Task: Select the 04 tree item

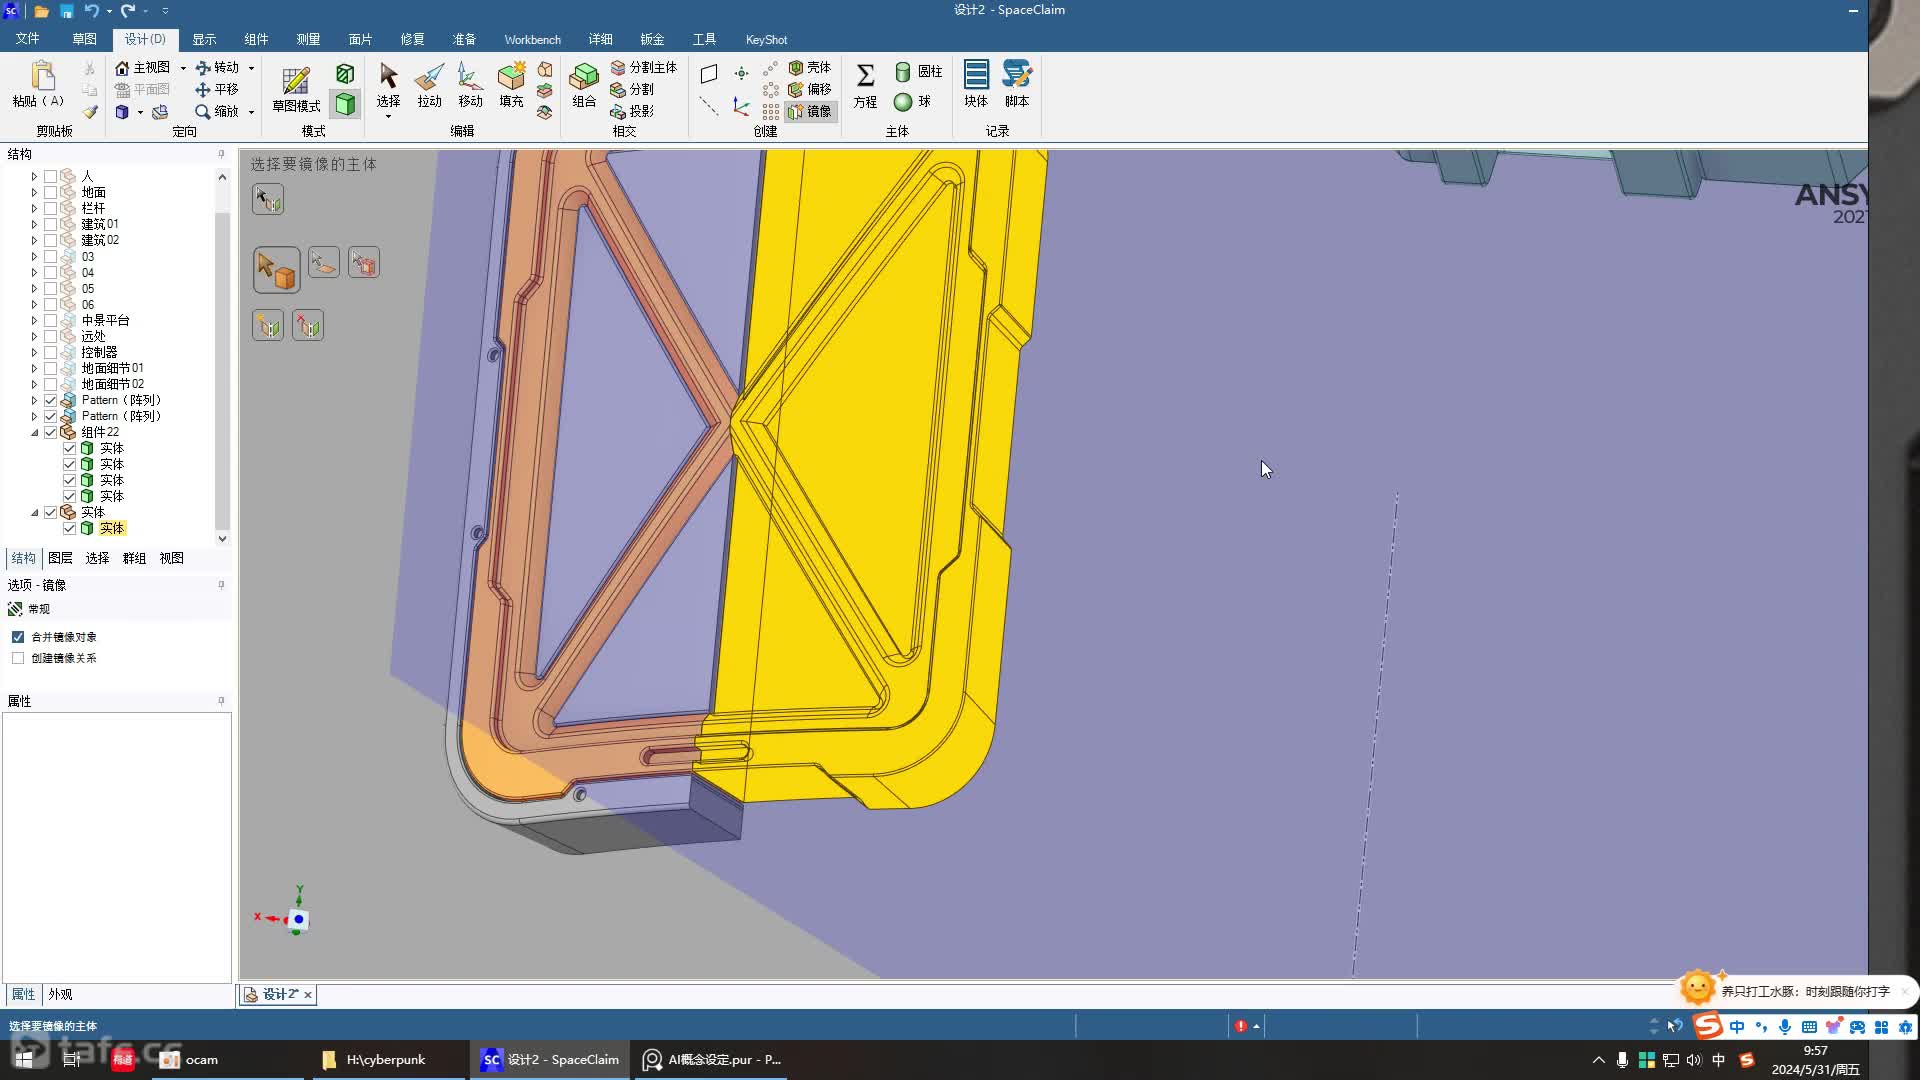Action: point(88,272)
